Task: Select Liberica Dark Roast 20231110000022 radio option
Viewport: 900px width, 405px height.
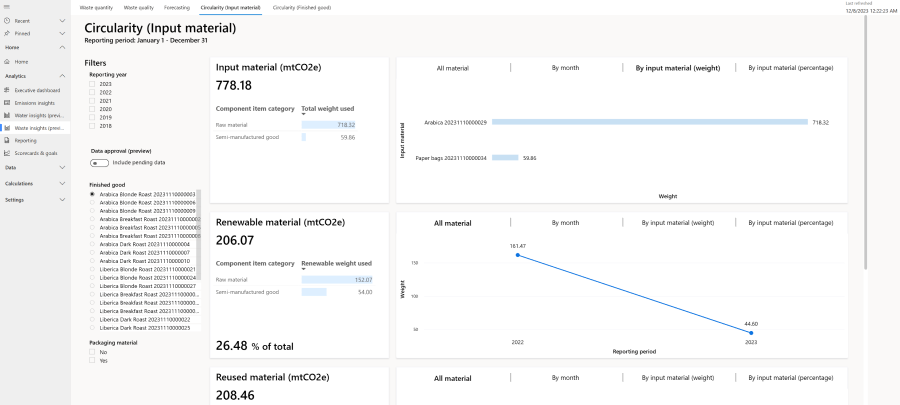Action: [x=93, y=320]
